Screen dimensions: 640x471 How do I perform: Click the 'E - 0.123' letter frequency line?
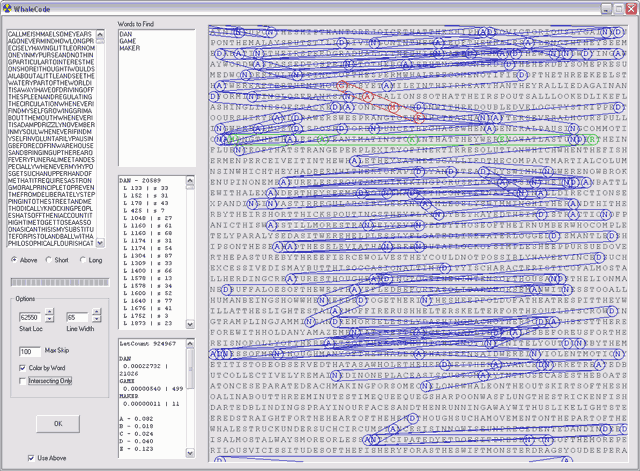pos(136,449)
